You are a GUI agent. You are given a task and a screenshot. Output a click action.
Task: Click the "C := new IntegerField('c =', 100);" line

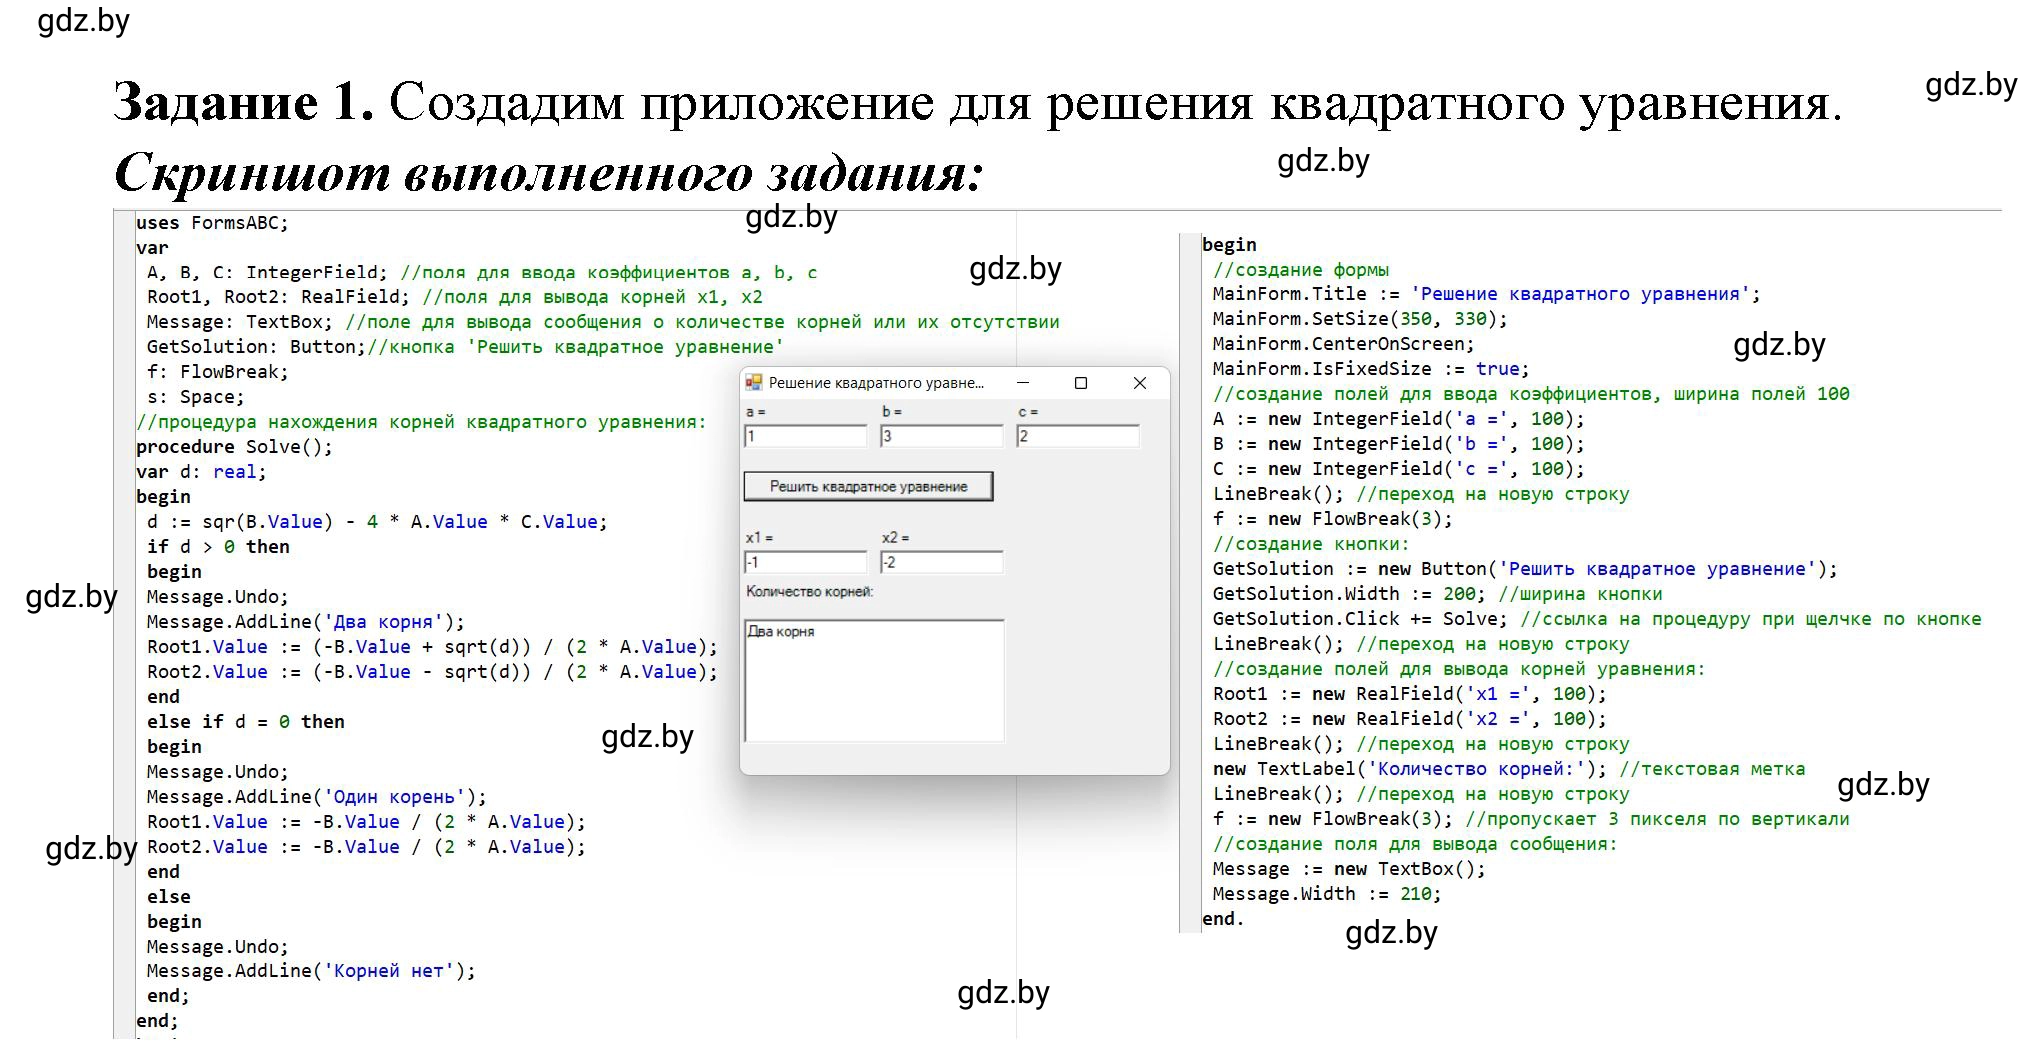click(1399, 469)
